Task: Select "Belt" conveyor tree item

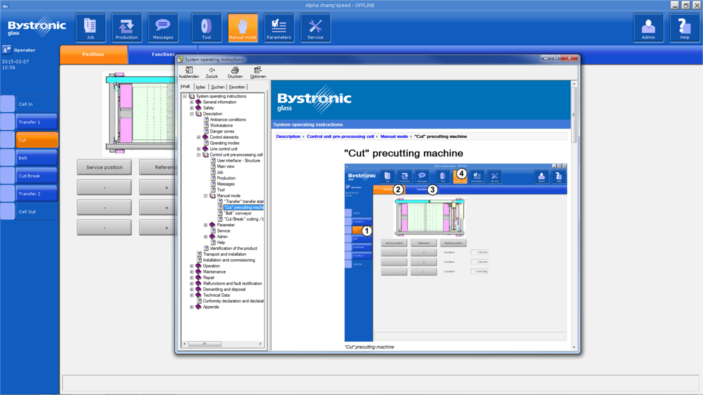Action: click(x=238, y=213)
